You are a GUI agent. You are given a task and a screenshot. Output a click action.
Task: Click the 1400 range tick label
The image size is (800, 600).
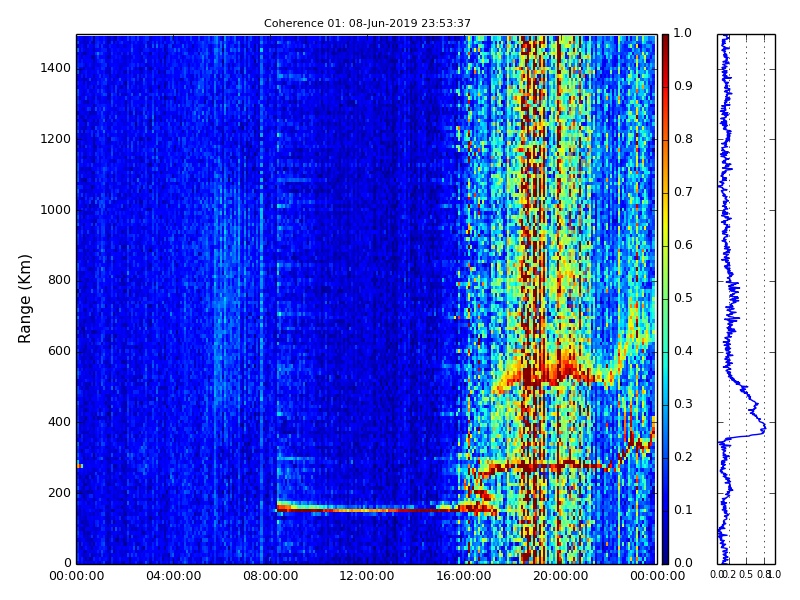click(56, 68)
